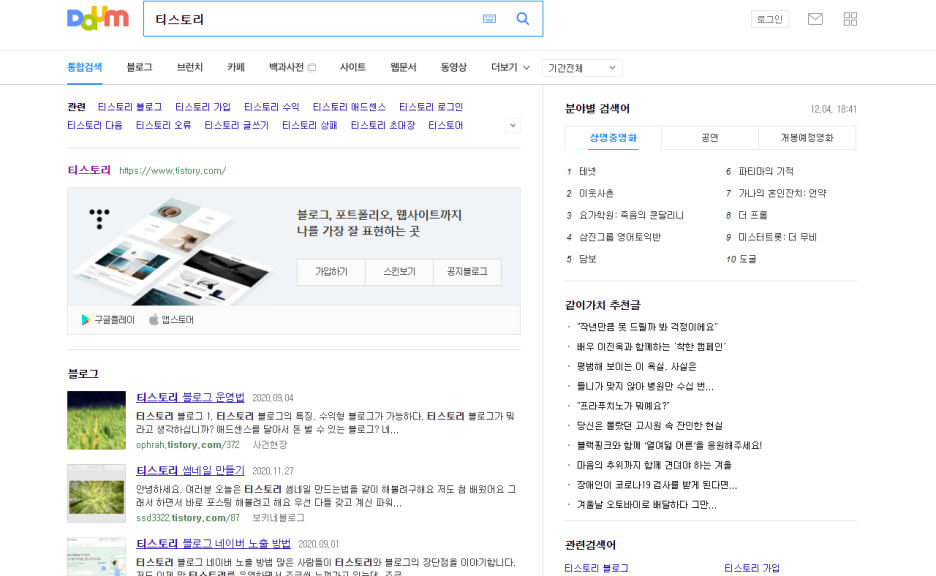Click the 공지블로그 button

click(x=467, y=272)
